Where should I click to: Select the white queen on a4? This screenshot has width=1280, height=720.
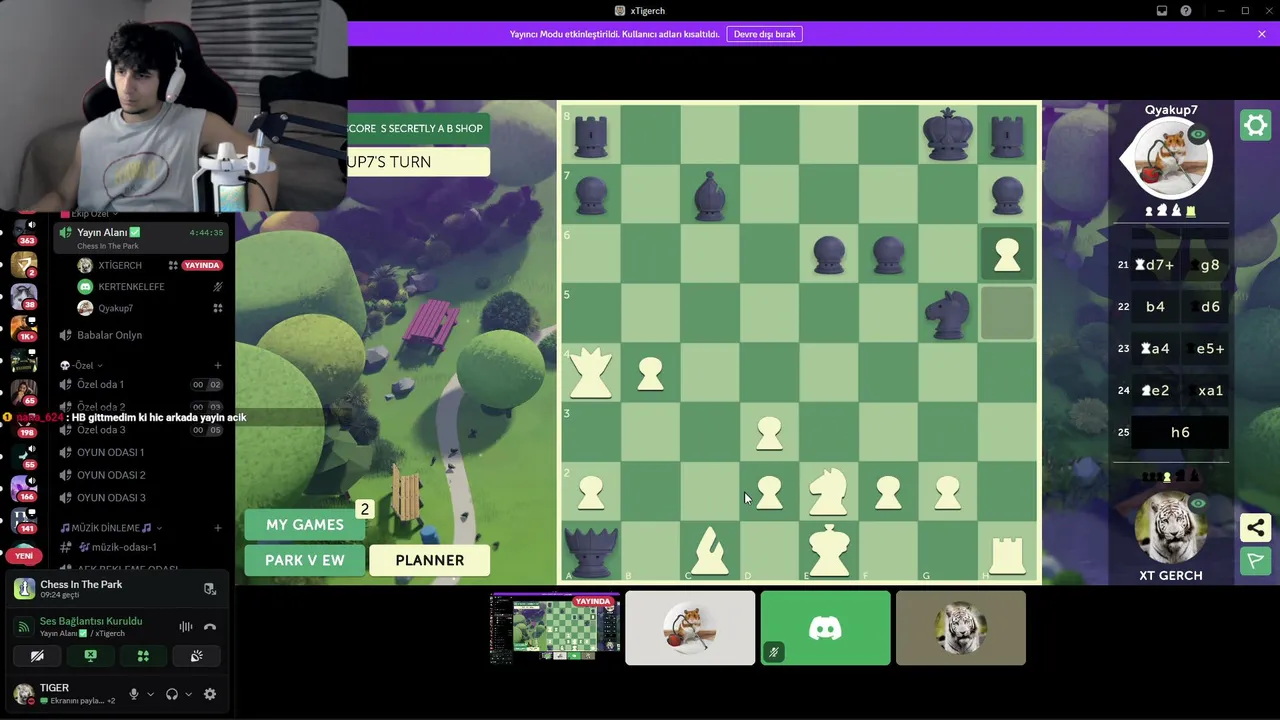(590, 373)
